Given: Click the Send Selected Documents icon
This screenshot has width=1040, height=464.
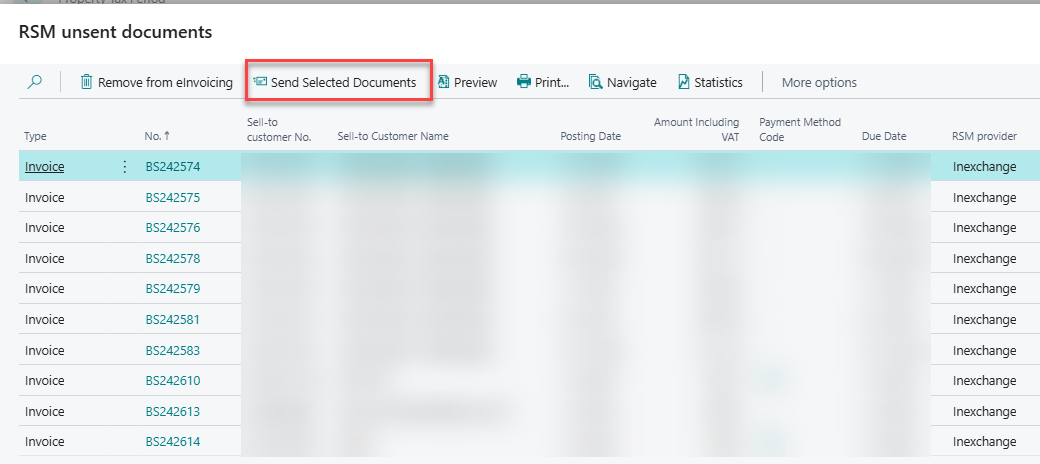Looking at the screenshot, I should click(x=260, y=82).
